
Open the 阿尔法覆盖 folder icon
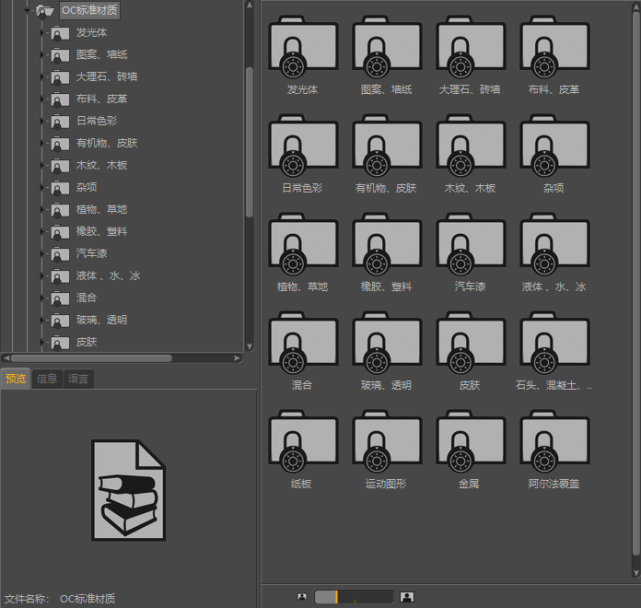tap(554, 441)
